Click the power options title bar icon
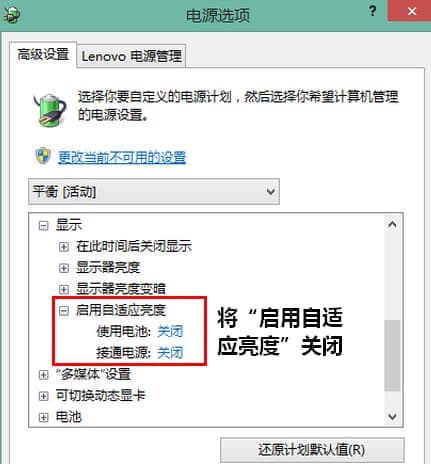This screenshot has width=431, height=464. [x=11, y=15]
